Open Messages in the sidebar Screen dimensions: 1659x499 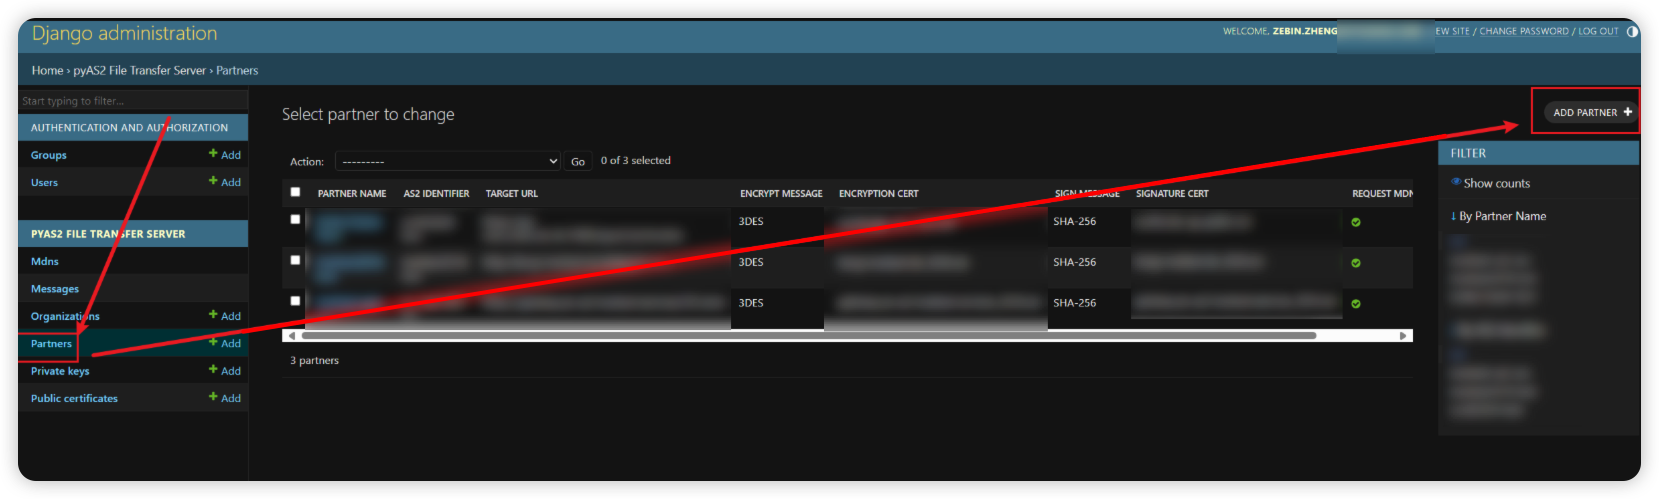[x=55, y=289]
